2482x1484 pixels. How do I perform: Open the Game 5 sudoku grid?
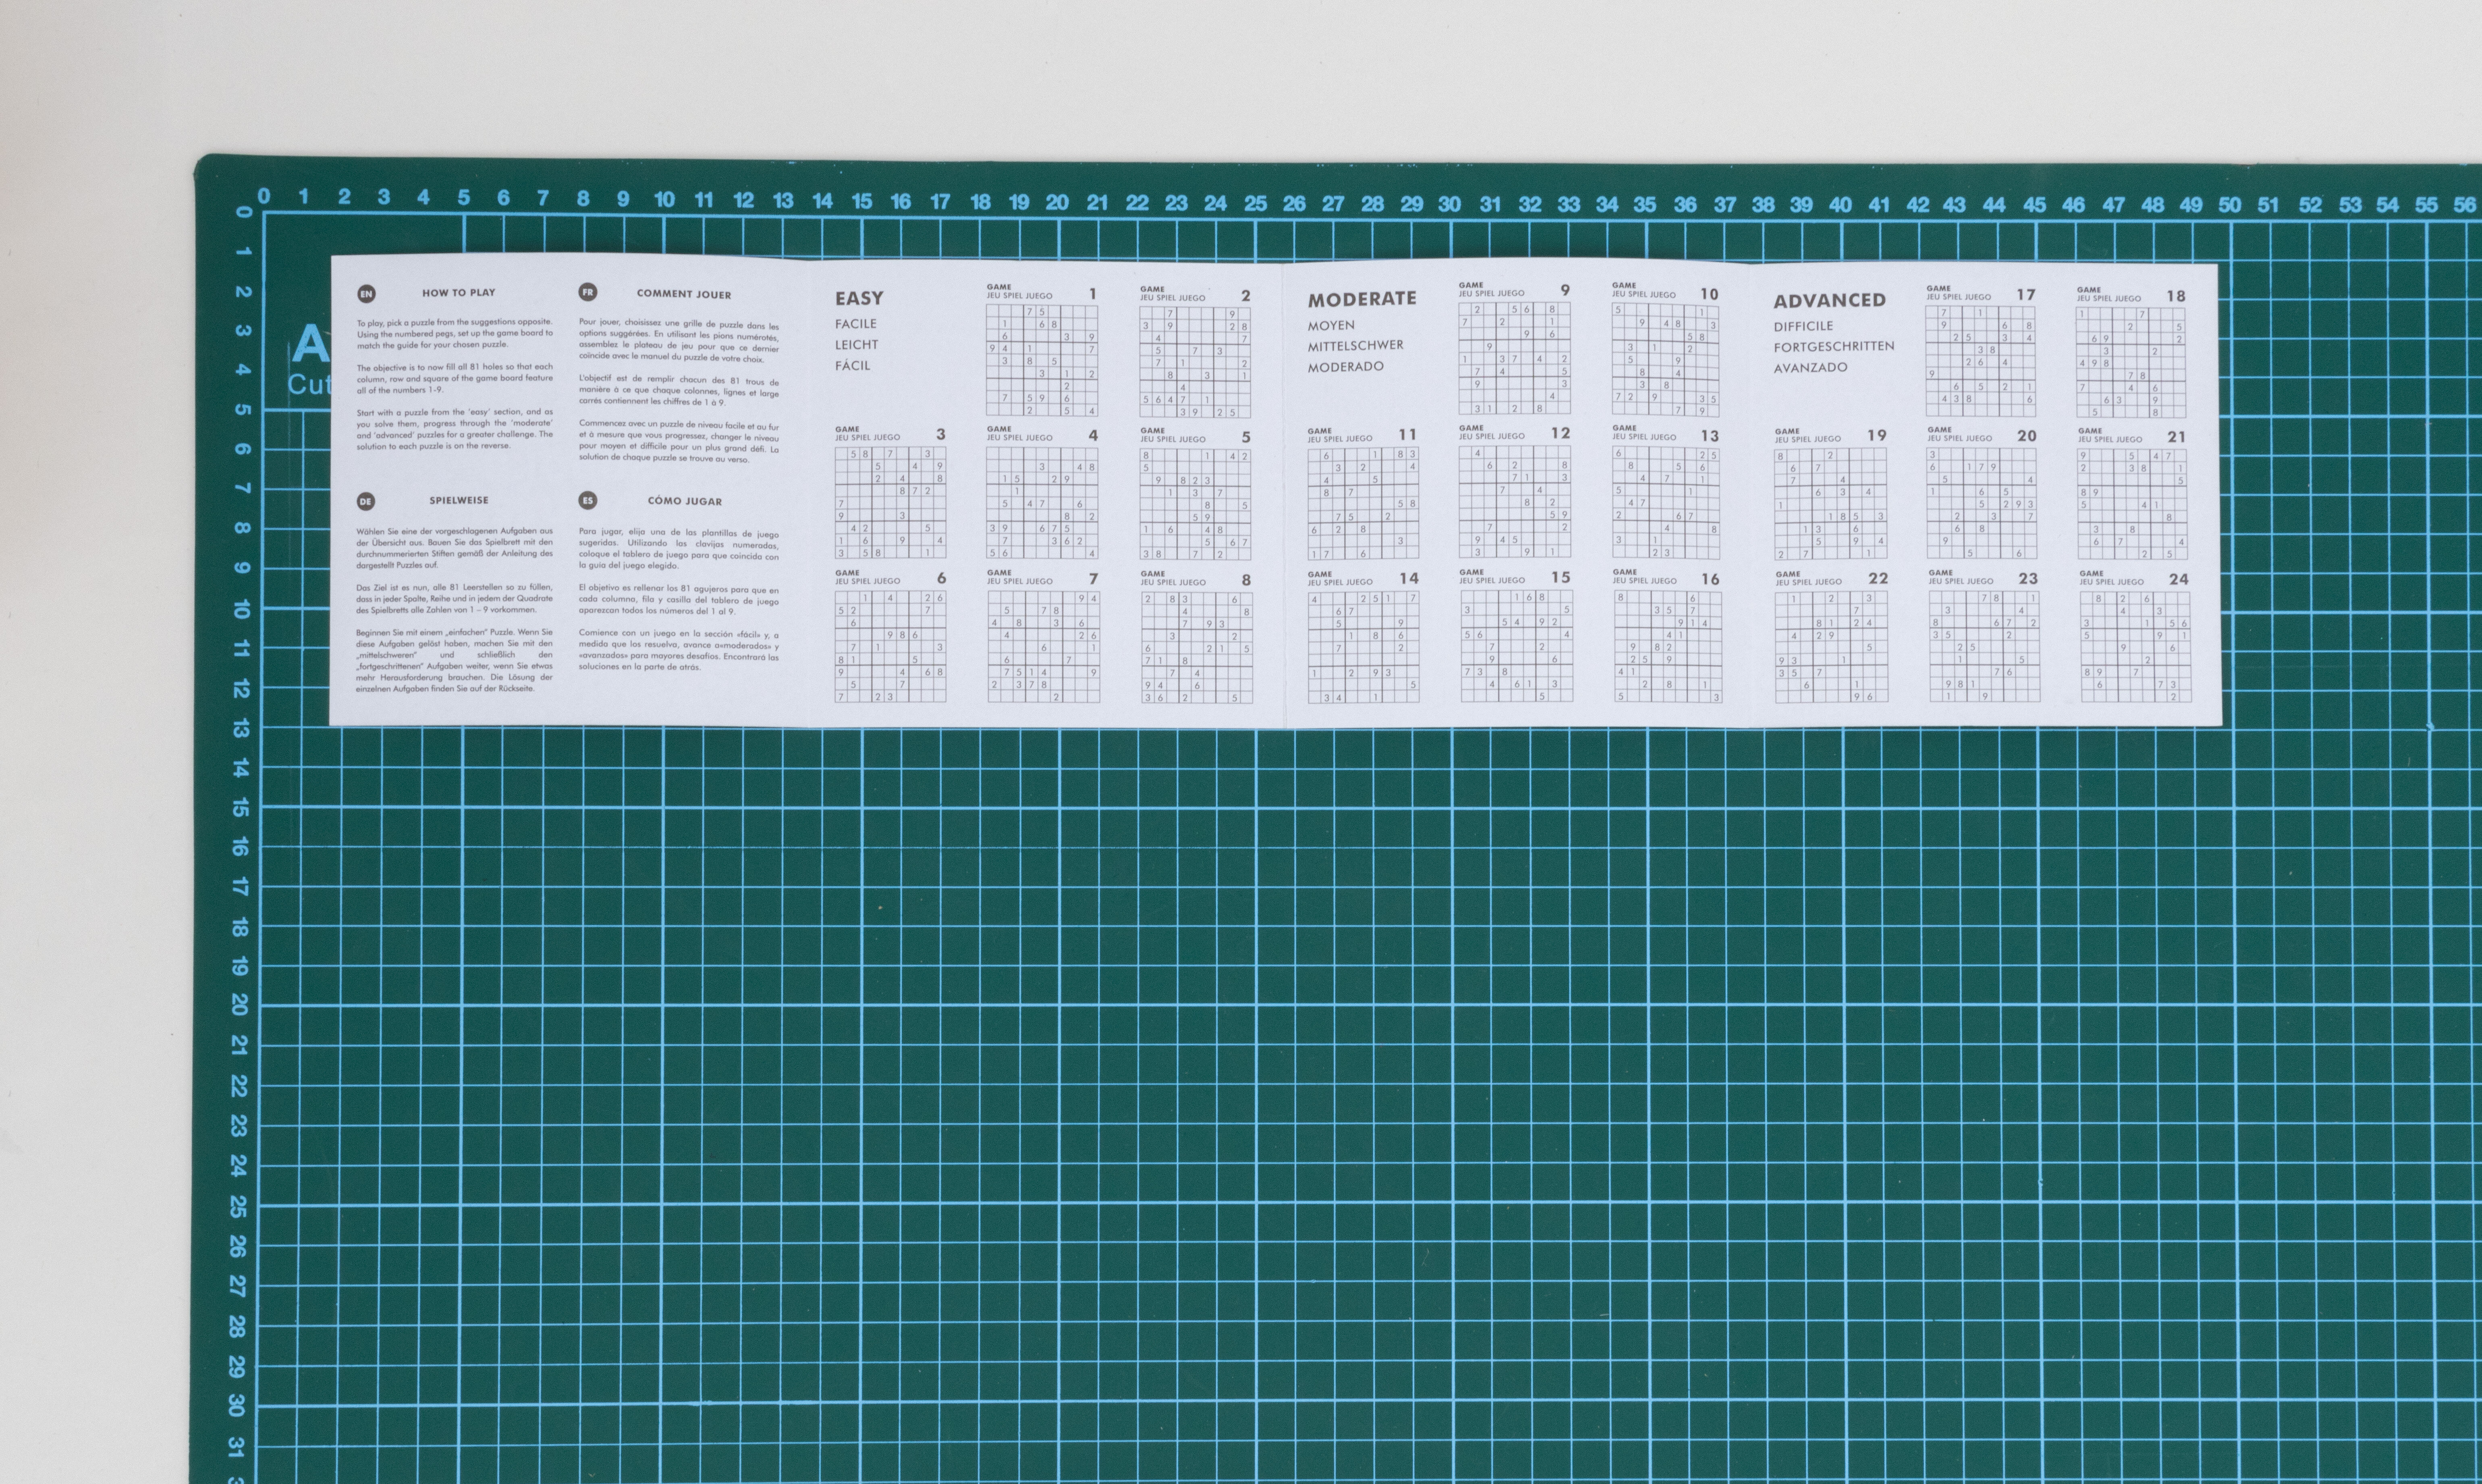[x=1195, y=504]
